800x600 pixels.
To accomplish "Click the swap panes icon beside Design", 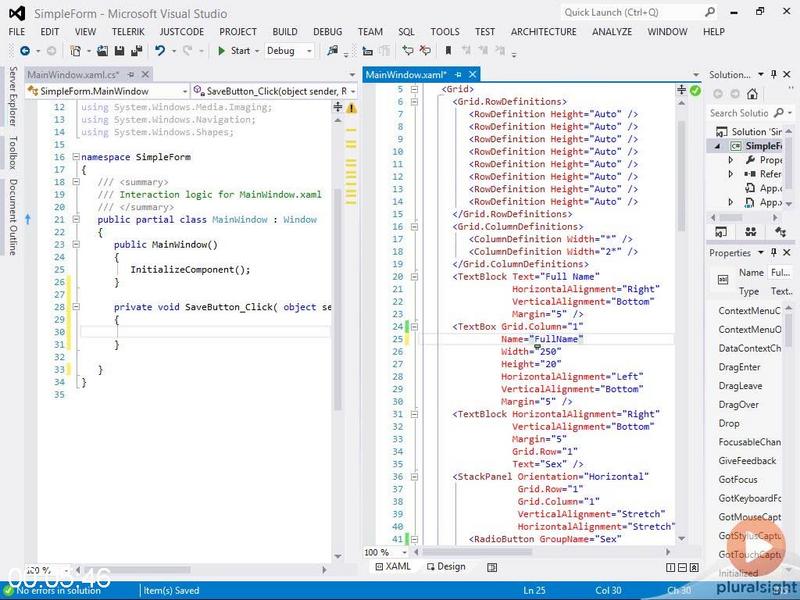I will [492, 567].
